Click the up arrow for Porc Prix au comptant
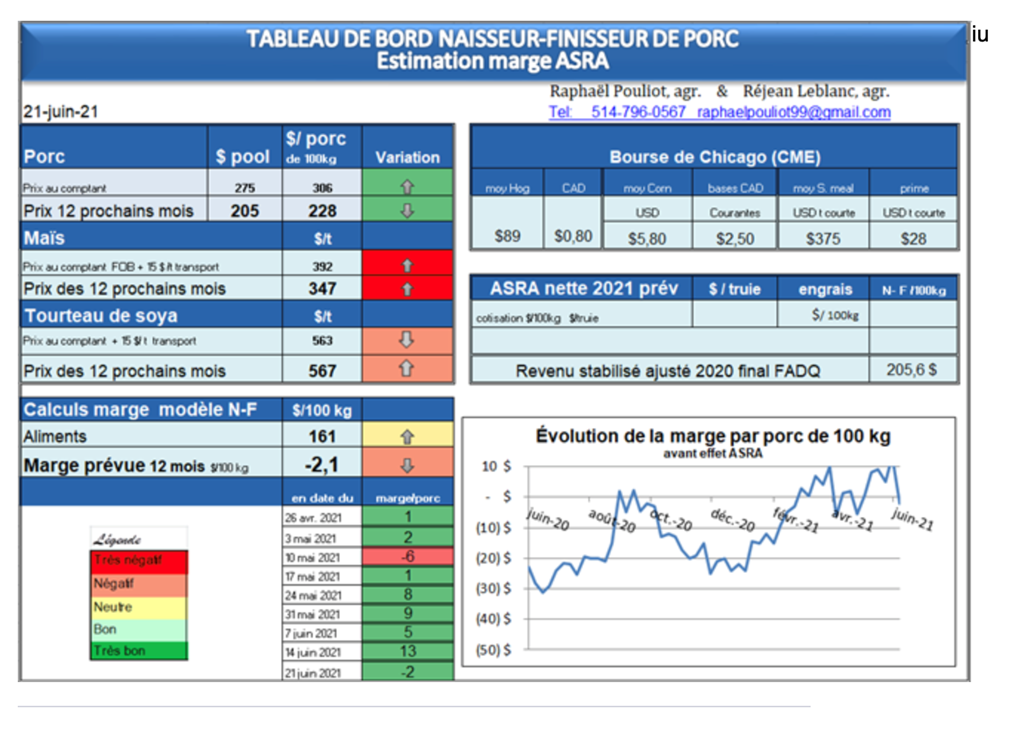1024x731 pixels. 407,187
